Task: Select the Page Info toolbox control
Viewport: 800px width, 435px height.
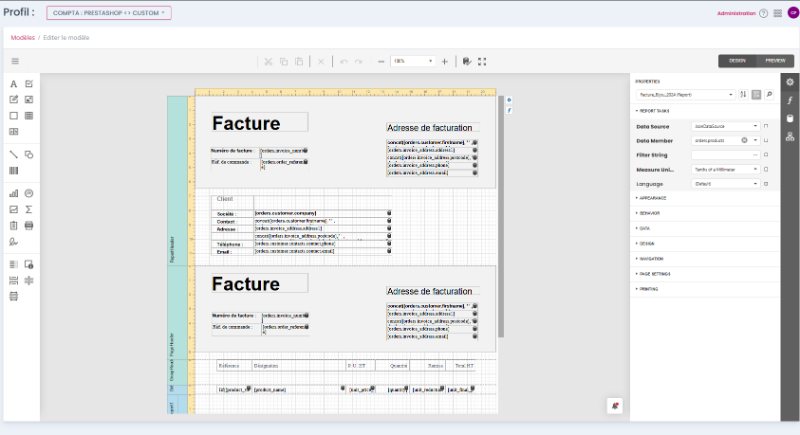Action: 29,264
